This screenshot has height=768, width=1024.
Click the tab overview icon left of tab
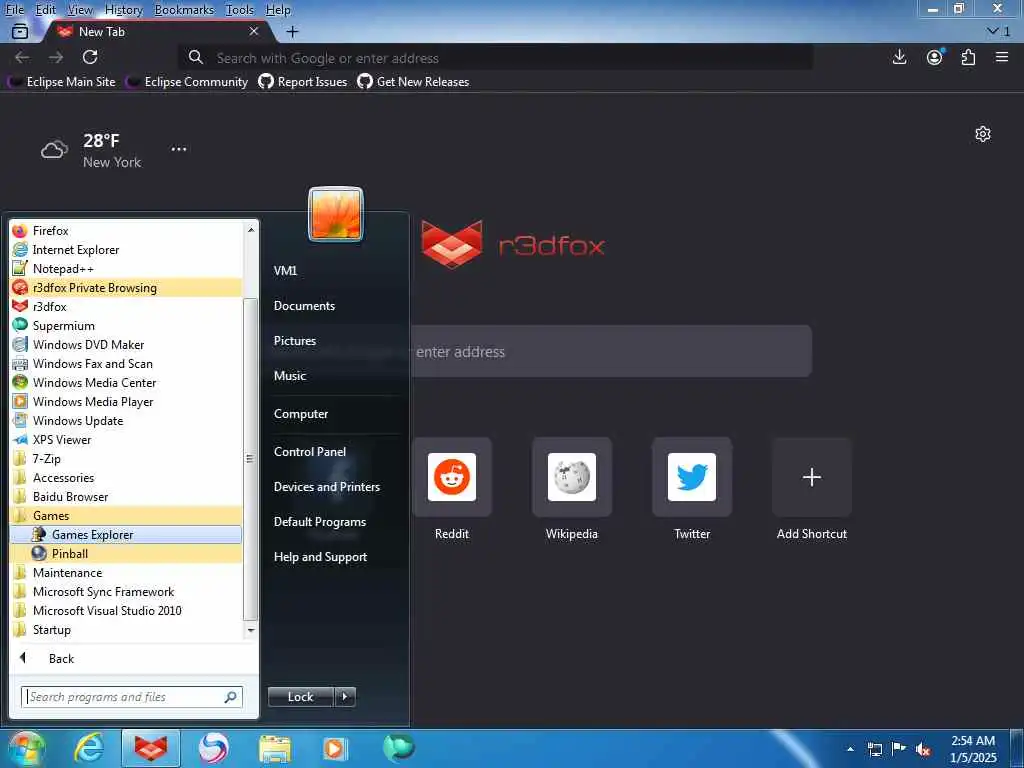(20, 31)
